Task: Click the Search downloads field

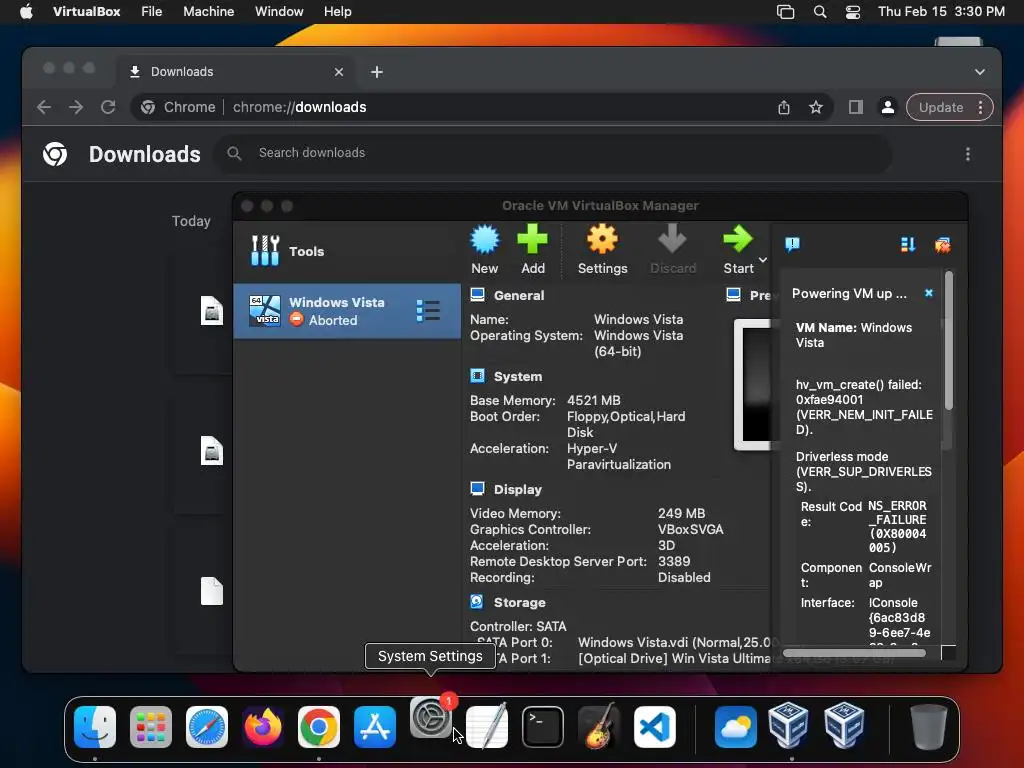Action: [x=555, y=153]
